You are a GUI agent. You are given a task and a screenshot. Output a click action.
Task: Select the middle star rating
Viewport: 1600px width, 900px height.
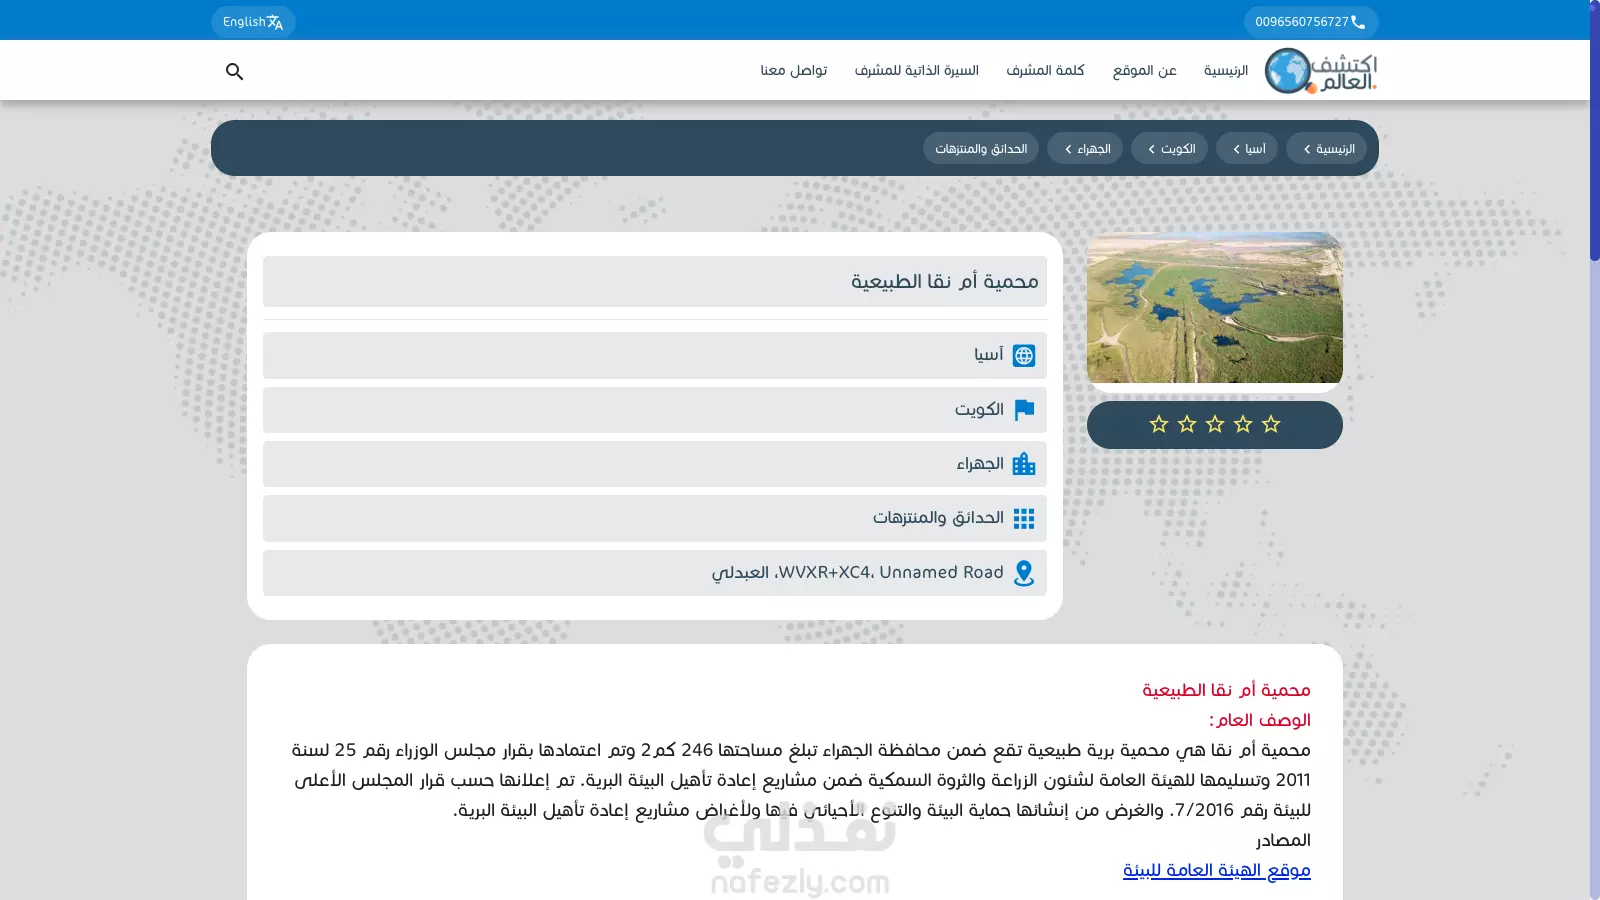(1215, 424)
